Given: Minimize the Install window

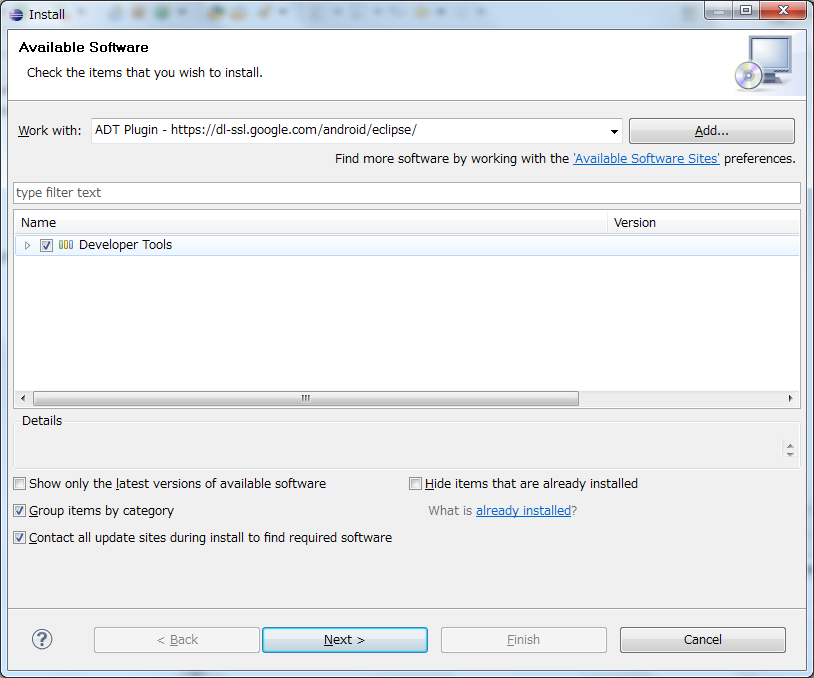Looking at the screenshot, I should [718, 10].
